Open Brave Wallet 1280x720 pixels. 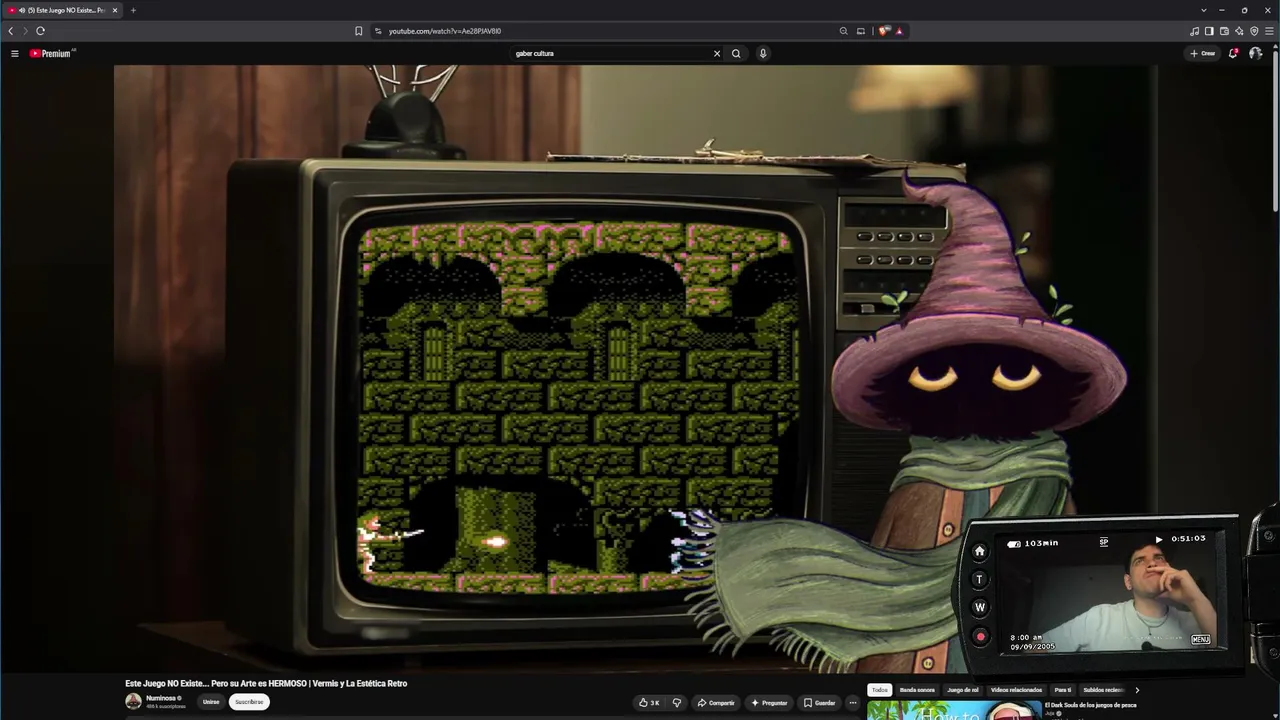pos(1224,31)
